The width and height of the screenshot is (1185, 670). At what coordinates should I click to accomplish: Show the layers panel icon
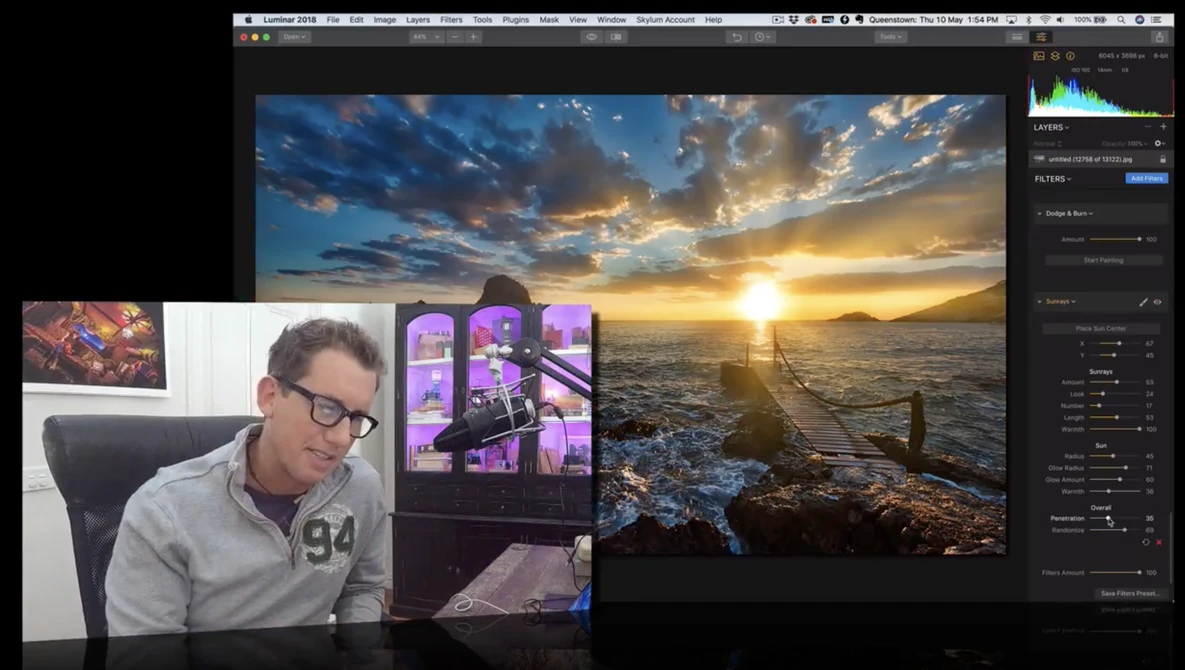click(x=1055, y=56)
